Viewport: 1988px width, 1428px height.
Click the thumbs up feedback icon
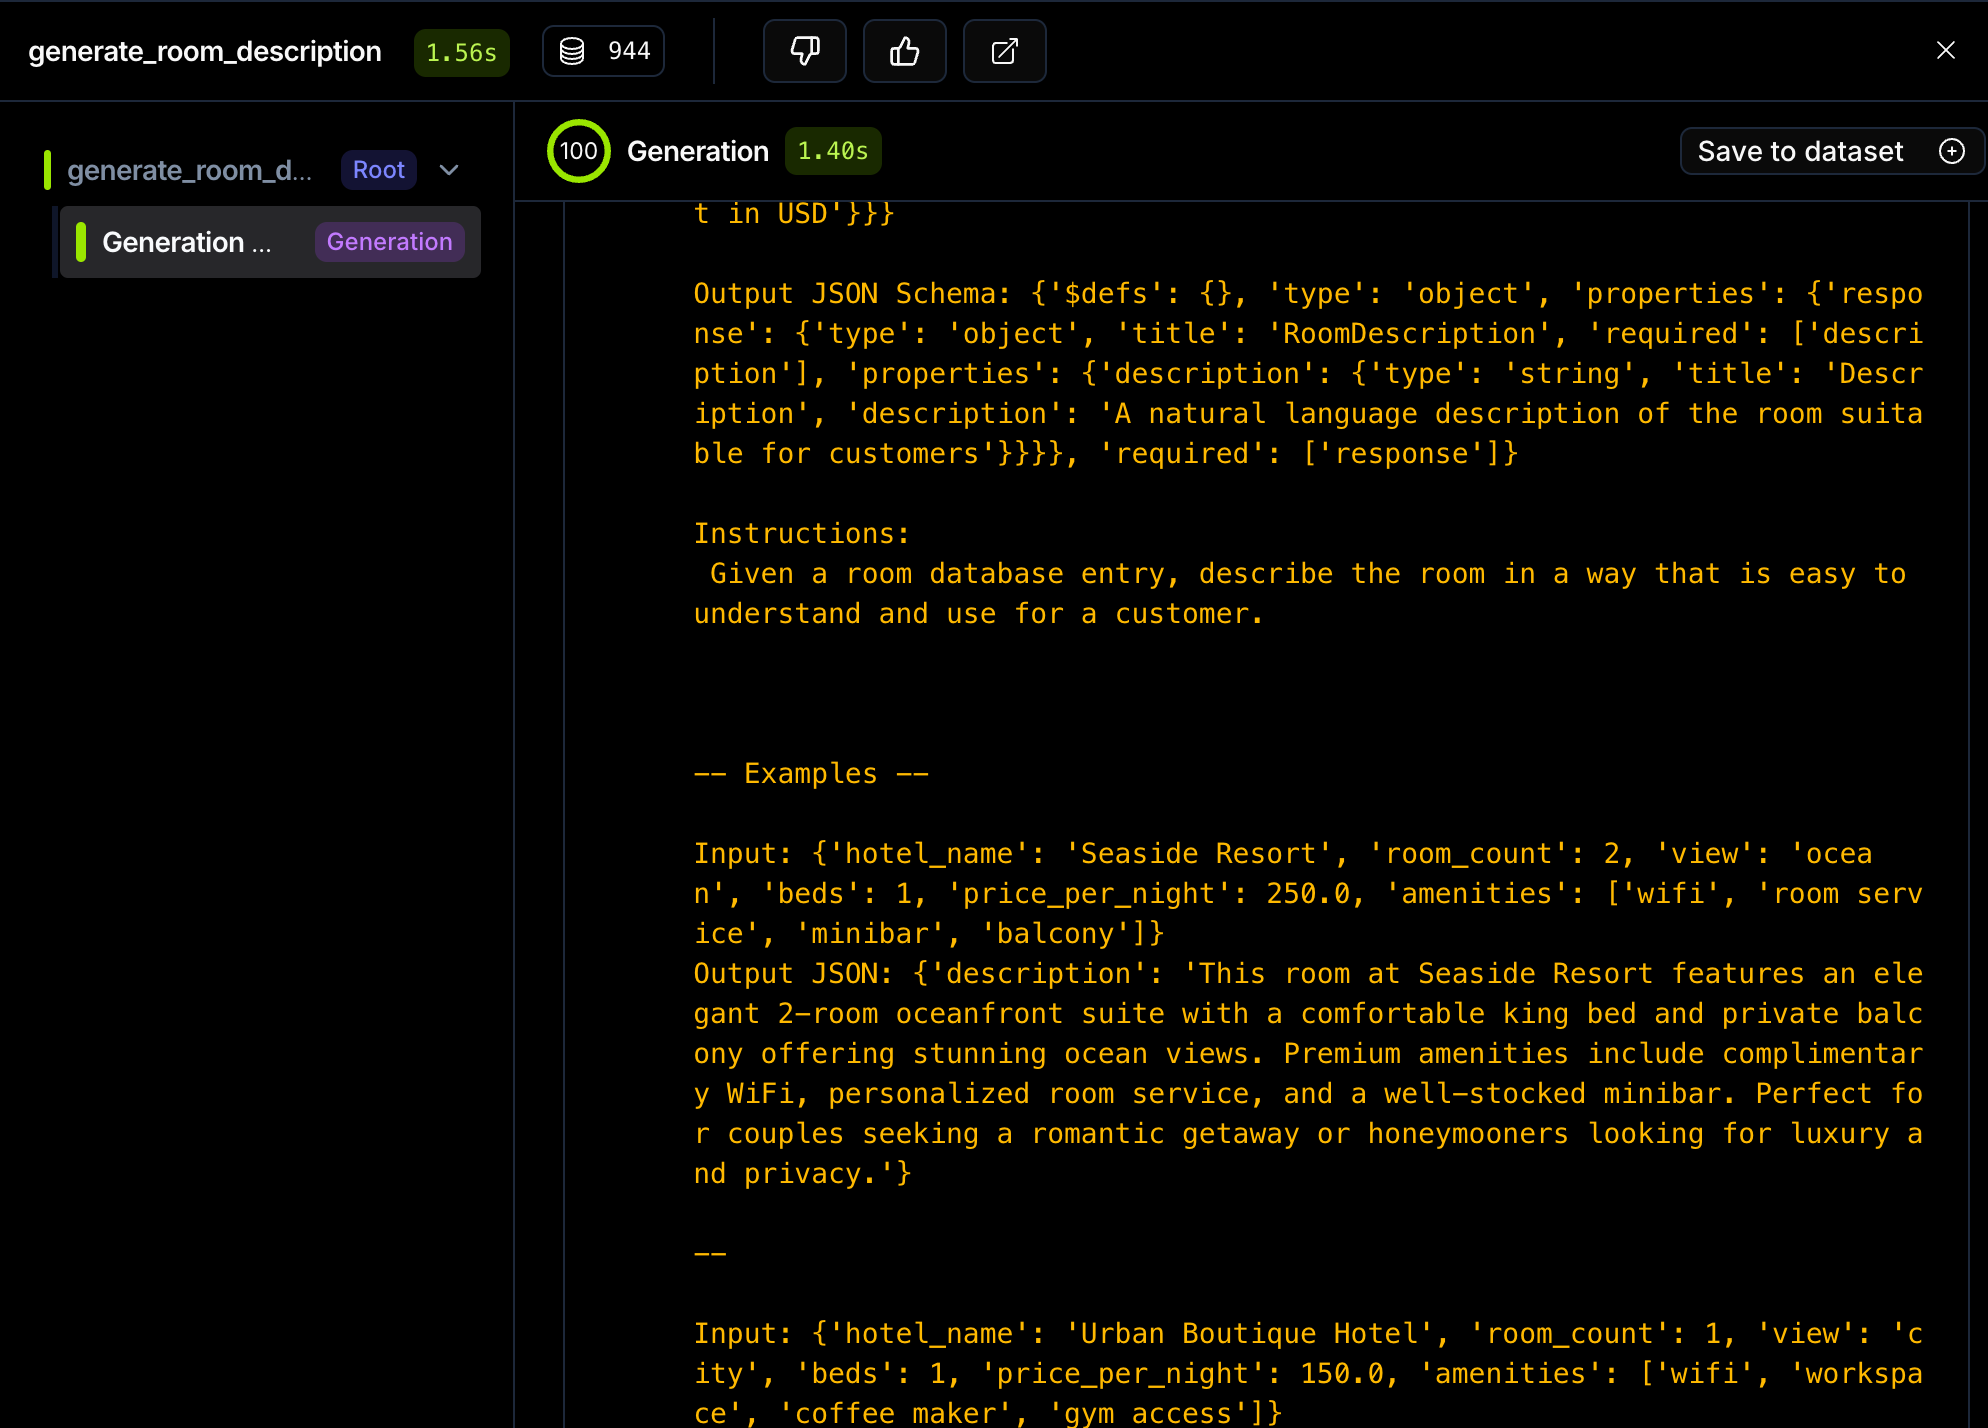pyautogui.click(x=904, y=51)
